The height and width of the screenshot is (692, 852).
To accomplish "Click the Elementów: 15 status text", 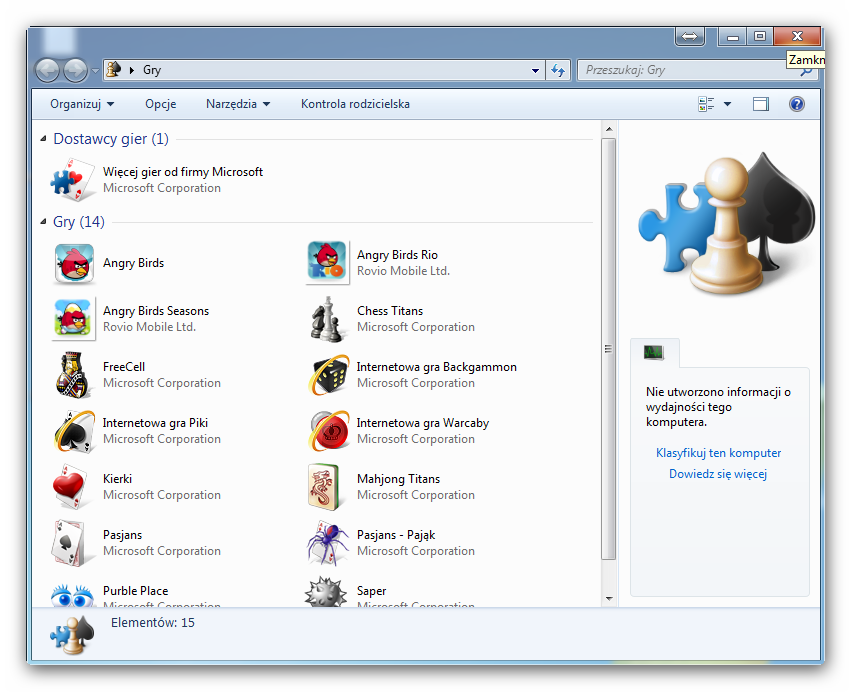I will point(153,622).
